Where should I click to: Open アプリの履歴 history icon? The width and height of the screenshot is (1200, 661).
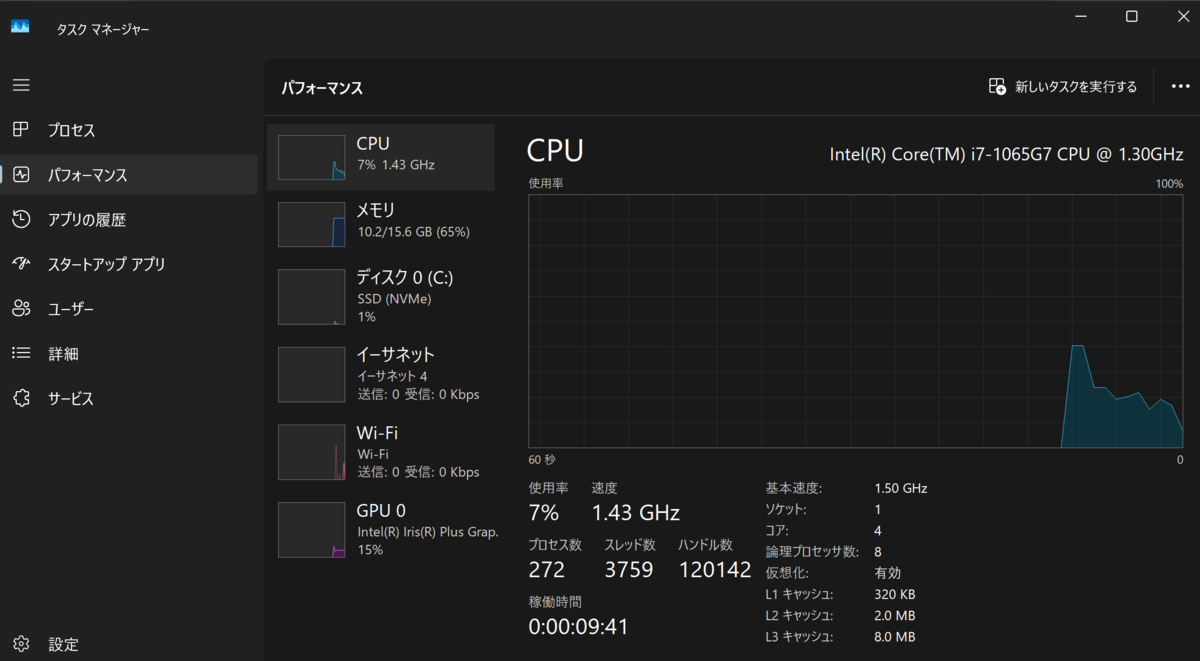[x=21, y=219]
